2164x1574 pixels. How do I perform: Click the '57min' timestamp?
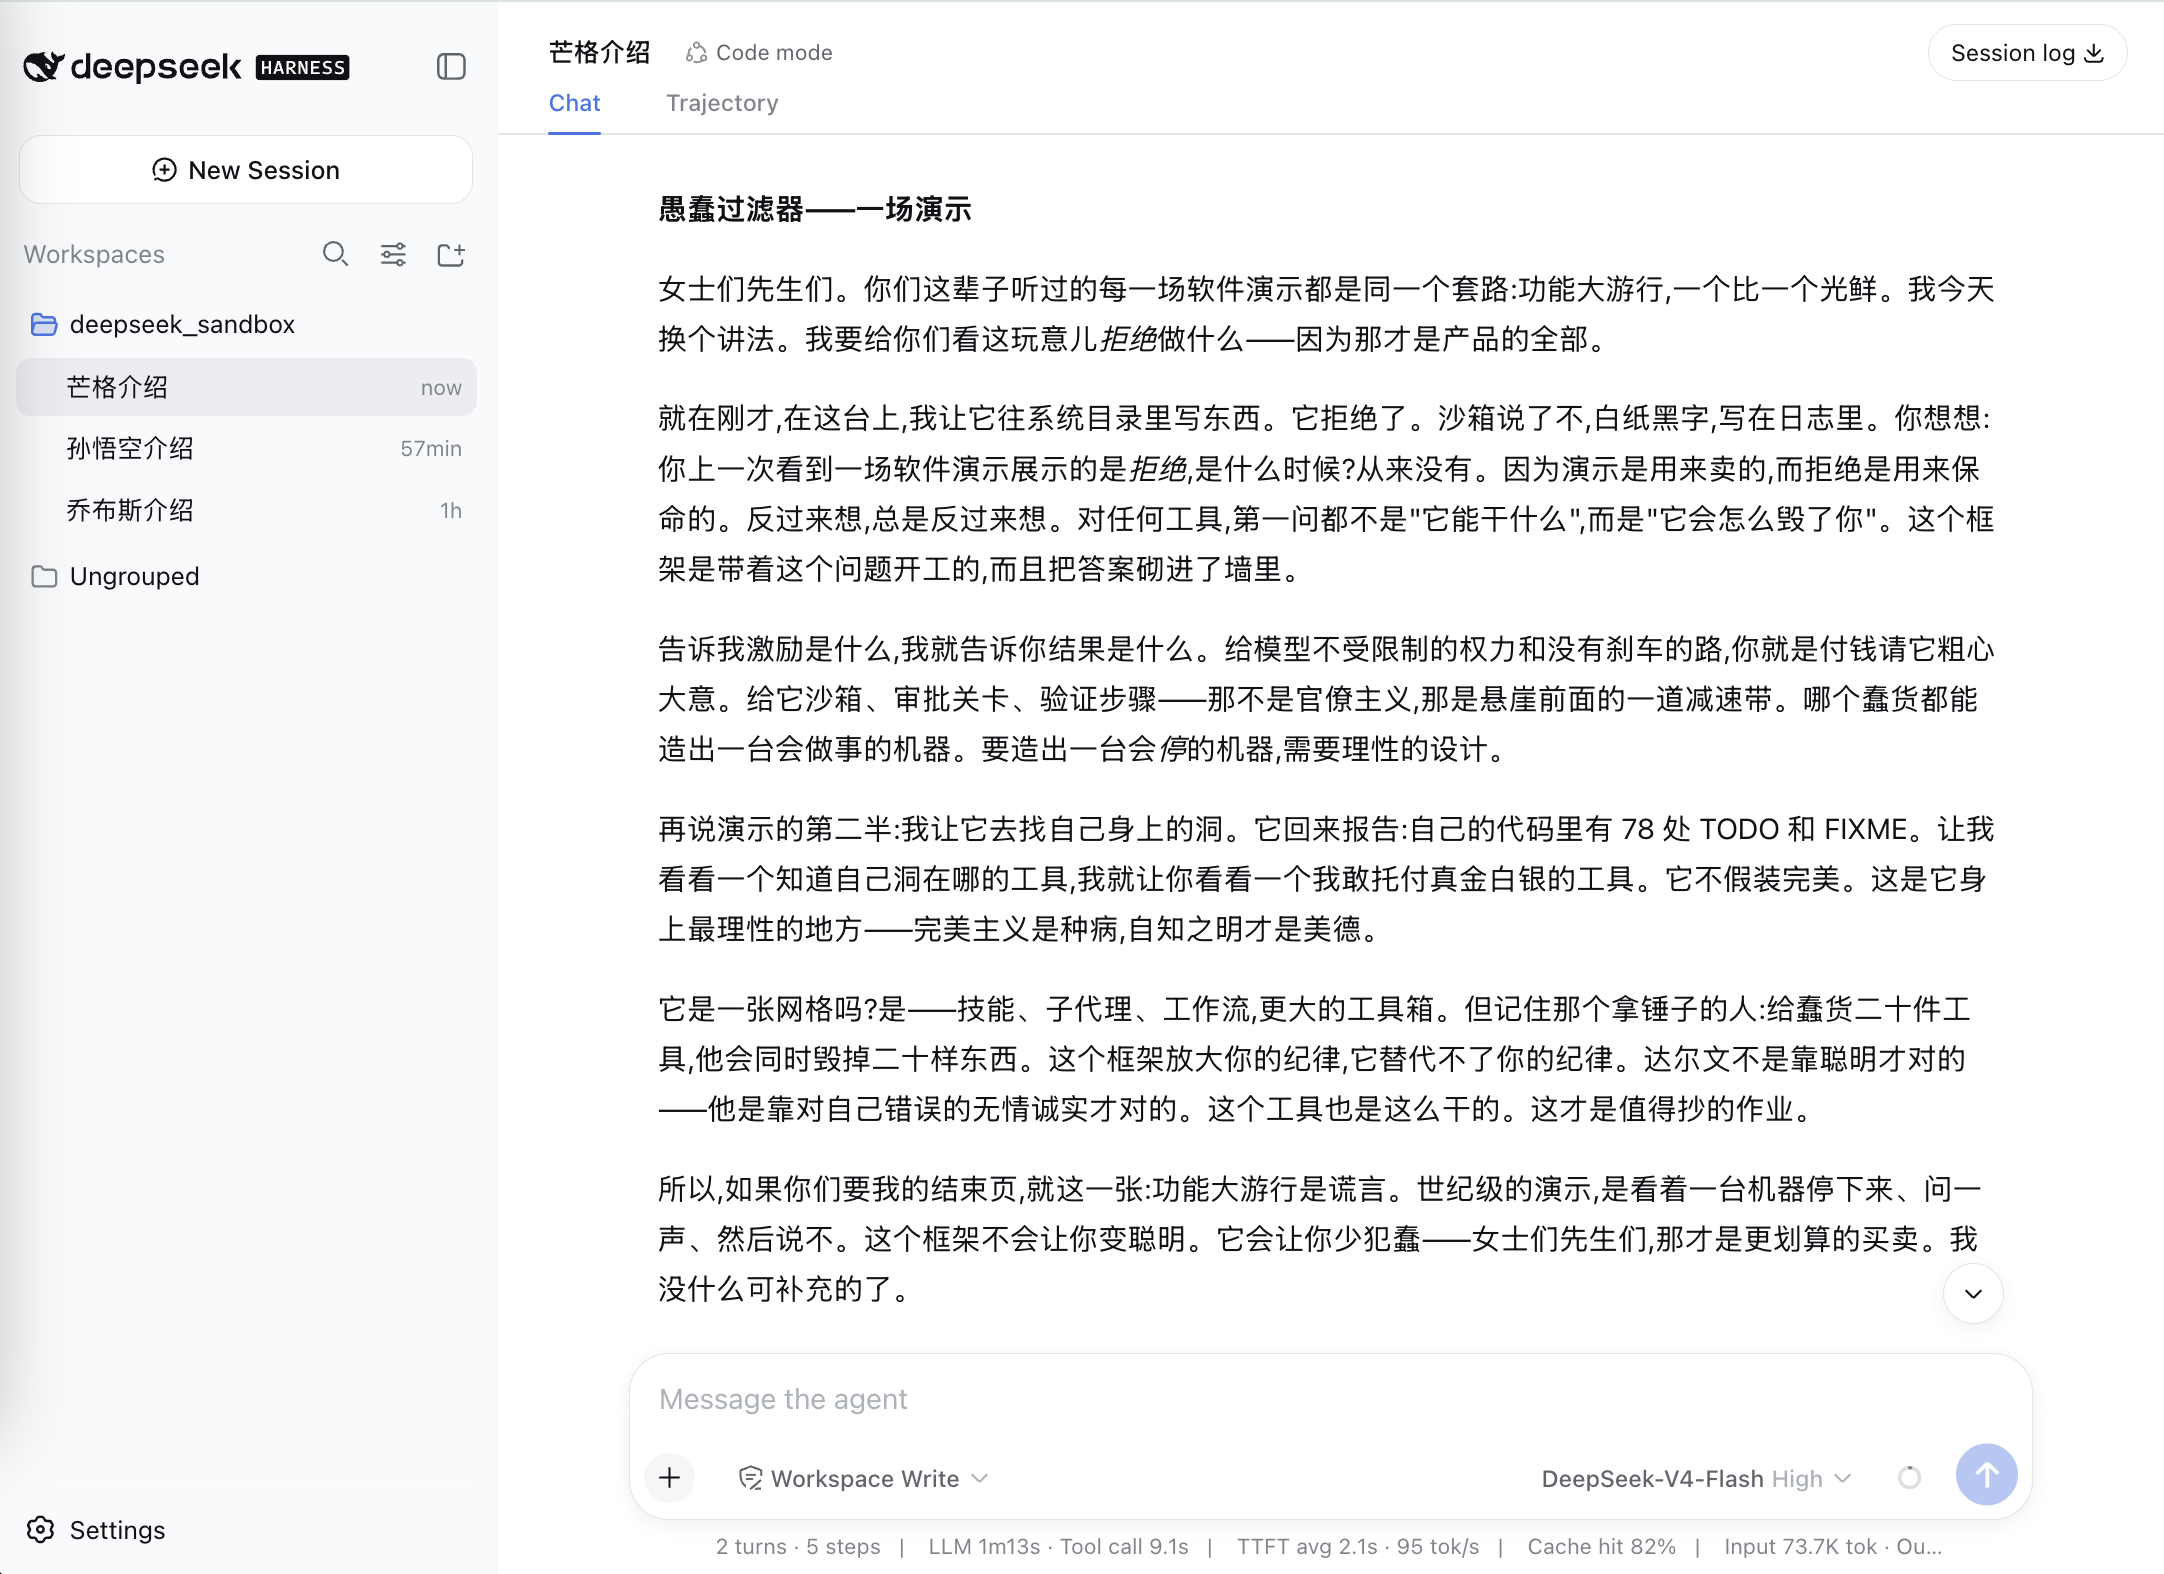[431, 449]
